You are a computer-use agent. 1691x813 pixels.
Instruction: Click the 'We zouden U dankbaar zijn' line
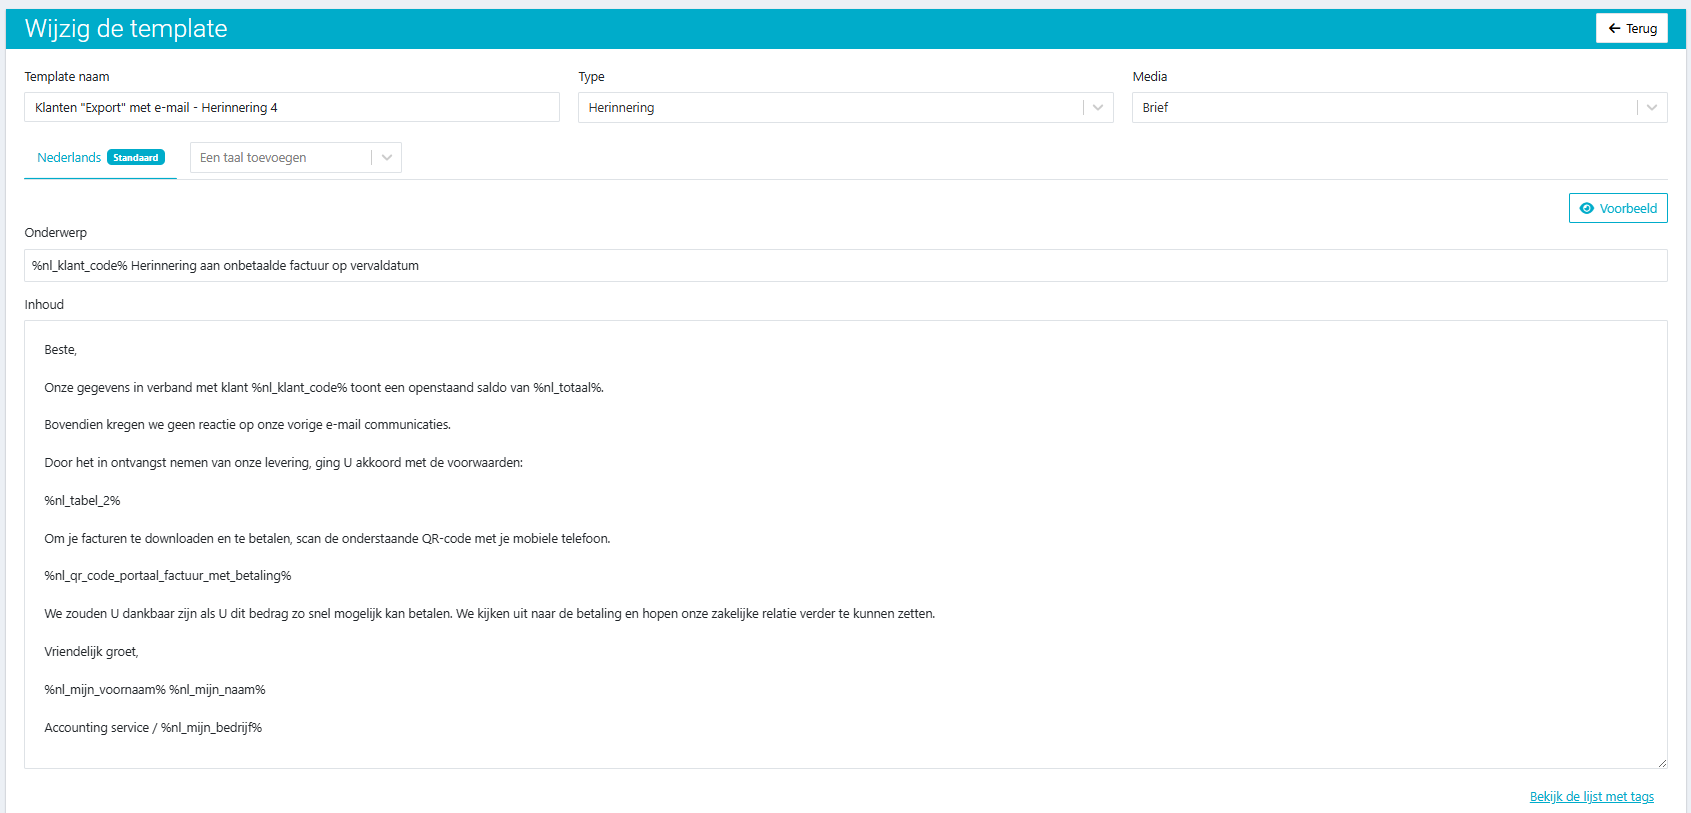[x=490, y=613]
